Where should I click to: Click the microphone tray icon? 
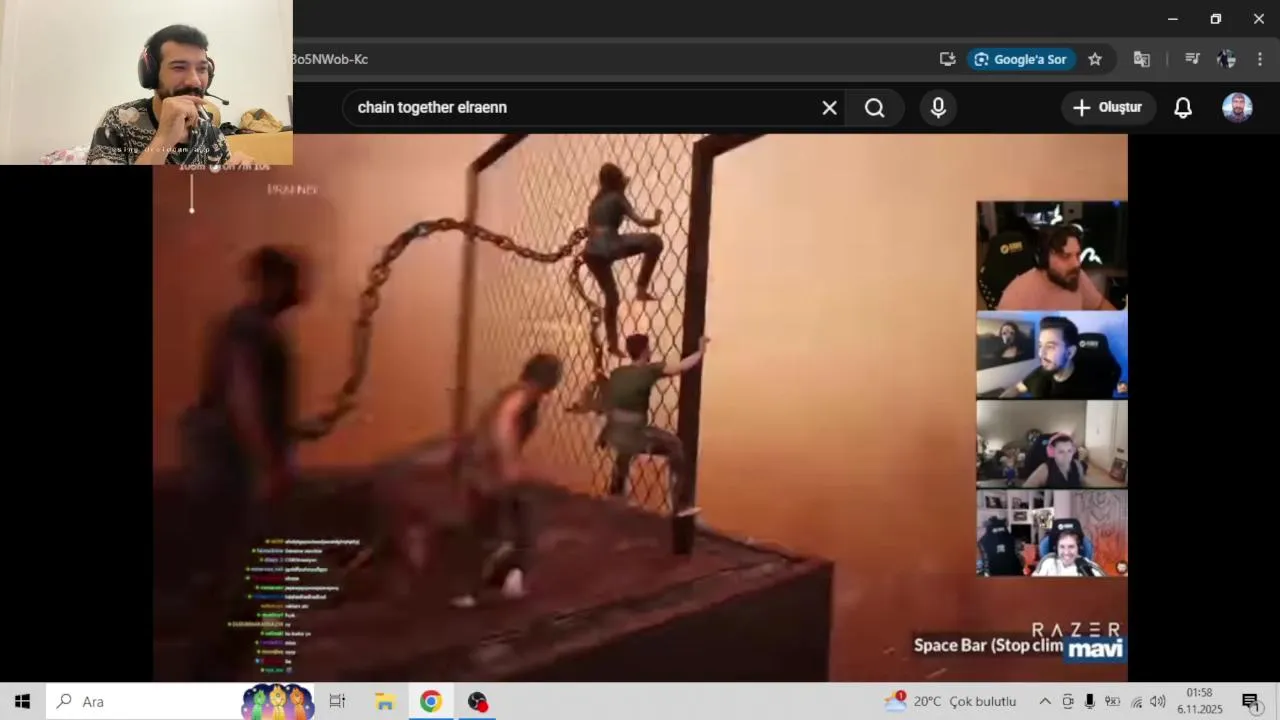[x=1090, y=701]
